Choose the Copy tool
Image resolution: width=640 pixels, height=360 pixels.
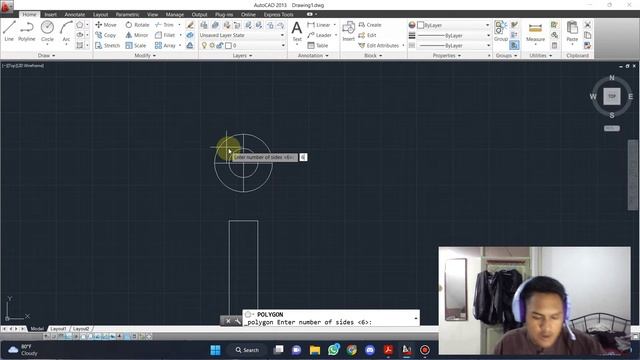click(x=106, y=35)
